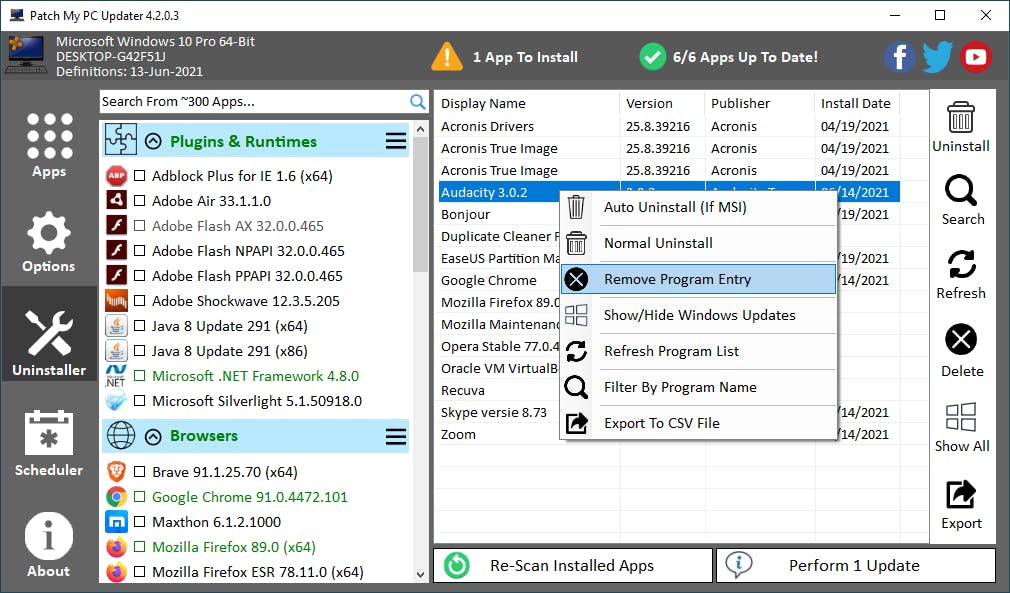
Task: Sort by Publisher column header
Action: 759,103
